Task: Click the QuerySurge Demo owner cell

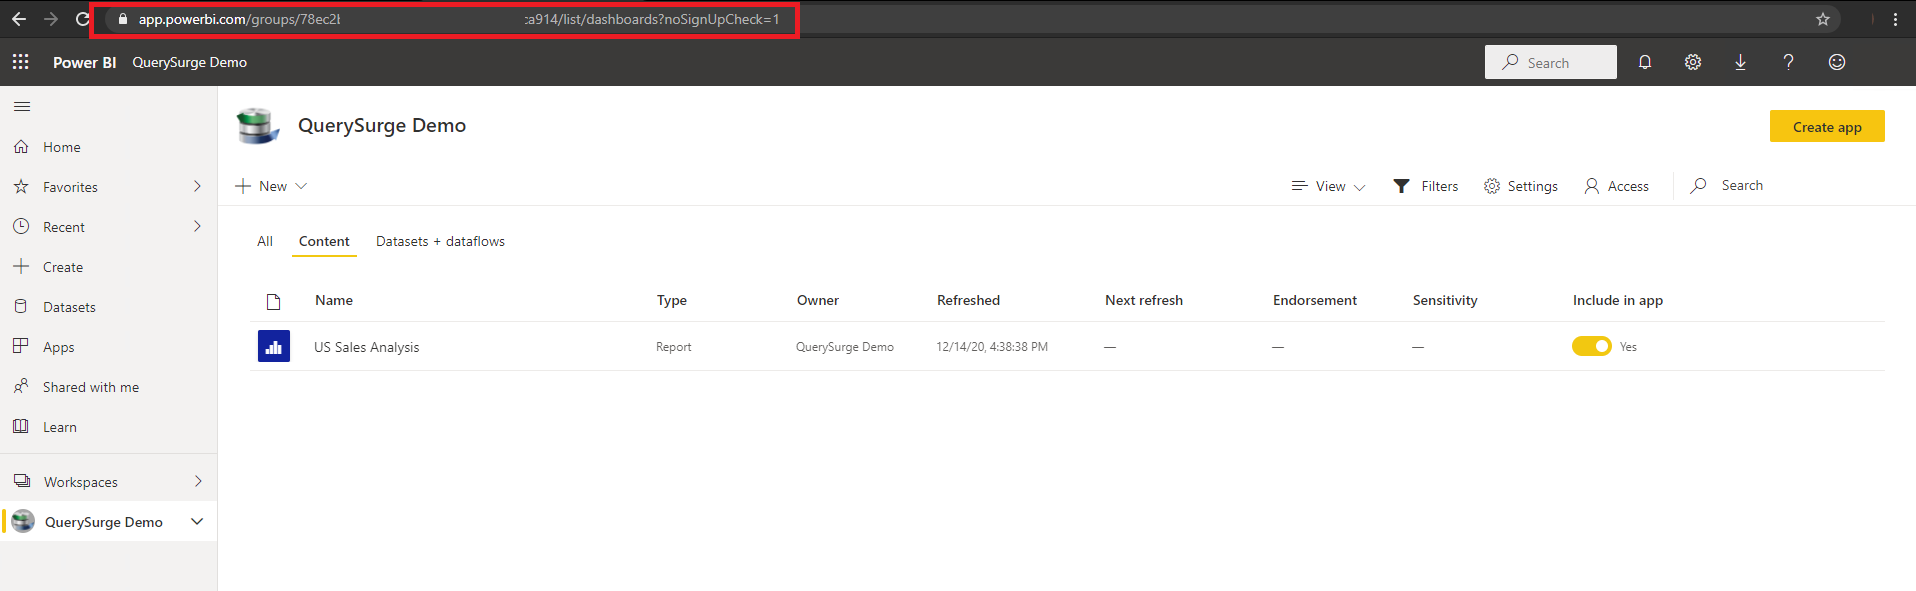Action: [x=845, y=347]
